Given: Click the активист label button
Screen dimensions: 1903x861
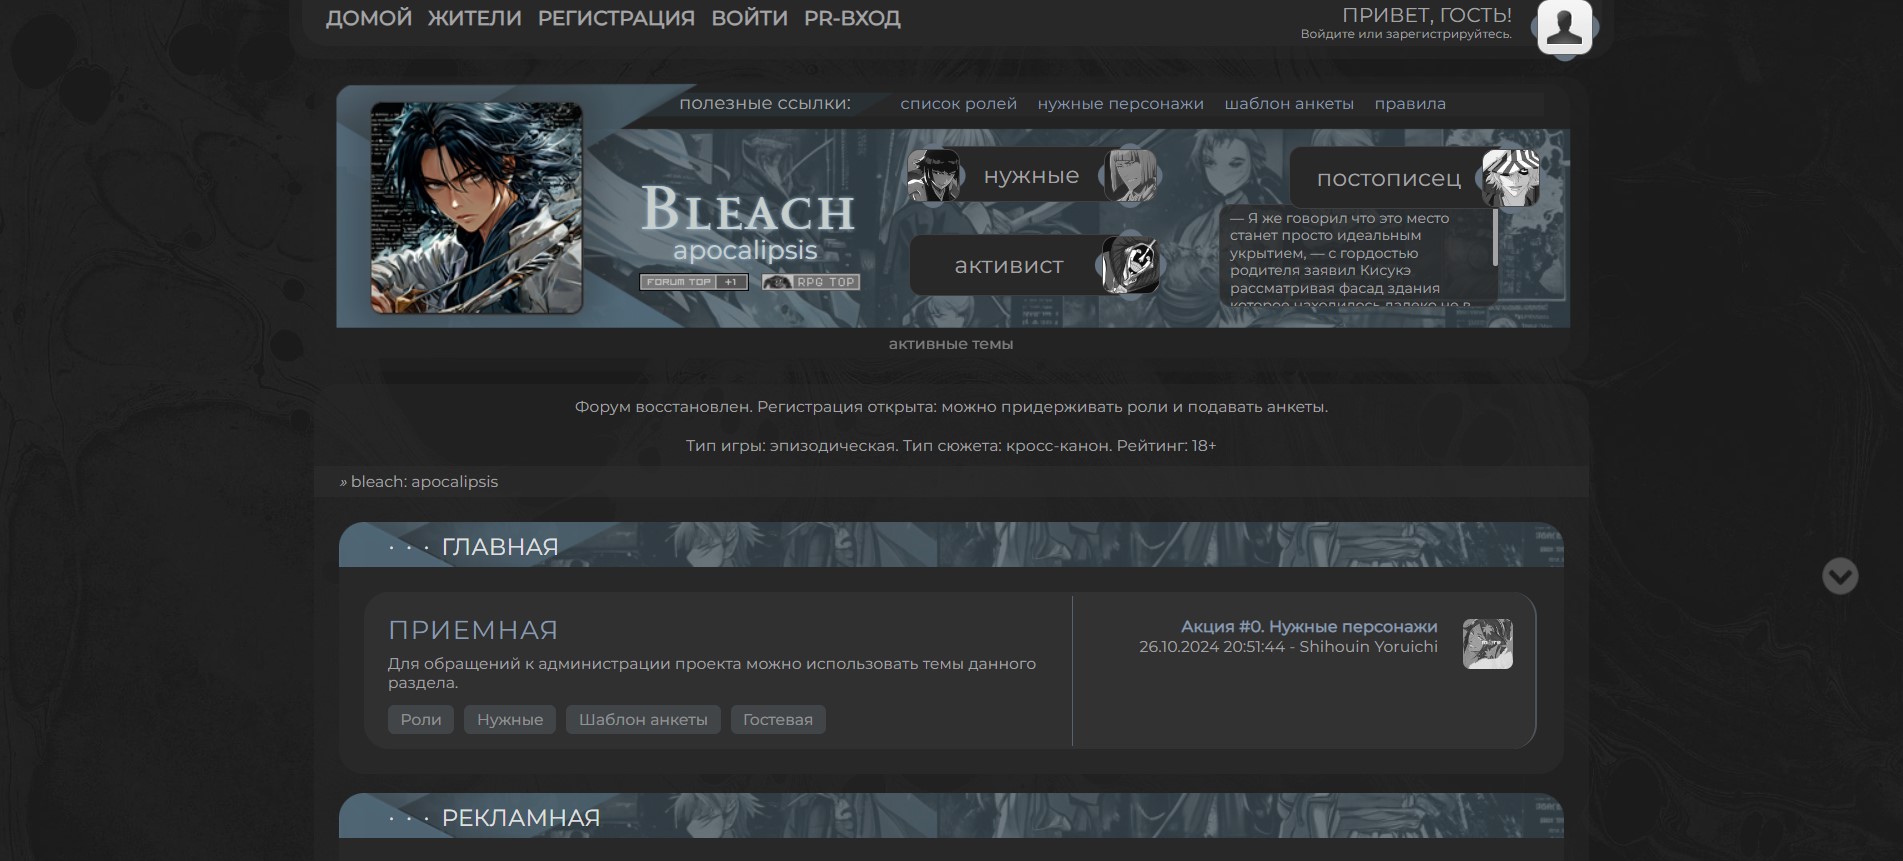Looking at the screenshot, I should tap(1009, 266).
